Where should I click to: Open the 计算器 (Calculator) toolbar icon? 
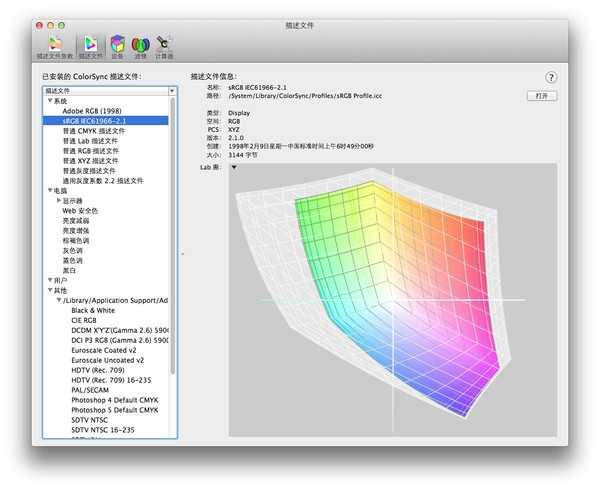click(165, 45)
